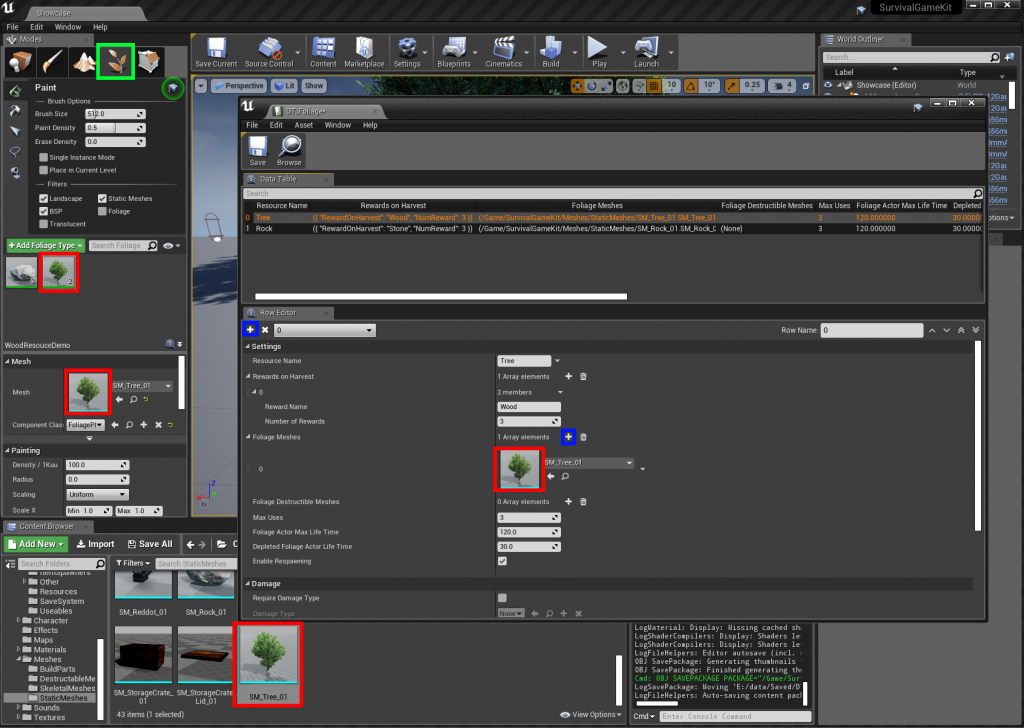
Task: Open Source Control toolbar icon
Action: pos(269,52)
